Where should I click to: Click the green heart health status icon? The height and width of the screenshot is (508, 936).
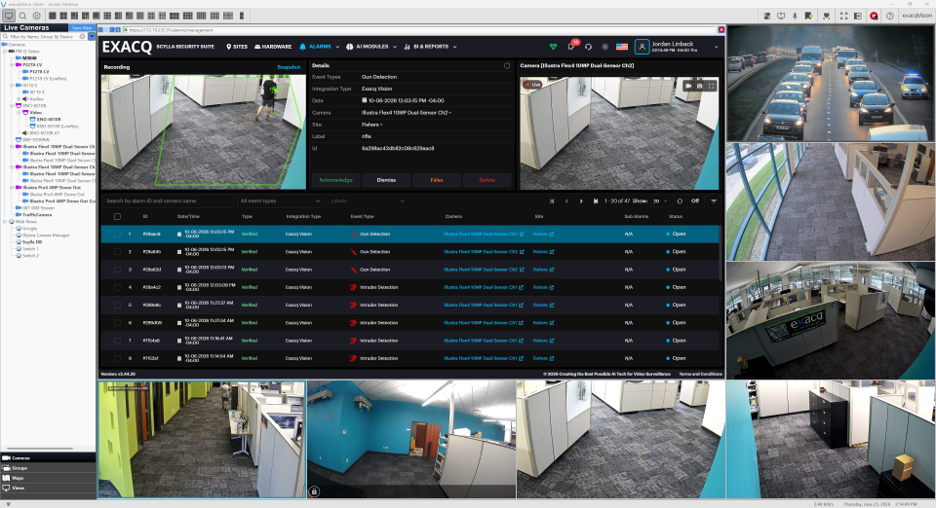click(x=553, y=47)
